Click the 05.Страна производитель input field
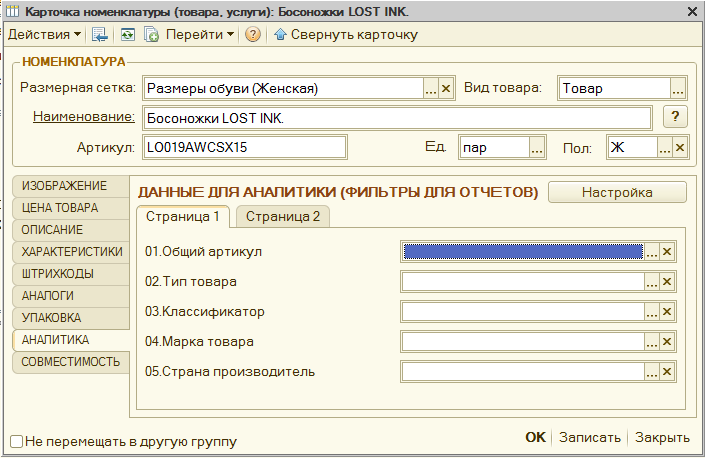Viewport: 705px width, 458px height. click(523, 372)
